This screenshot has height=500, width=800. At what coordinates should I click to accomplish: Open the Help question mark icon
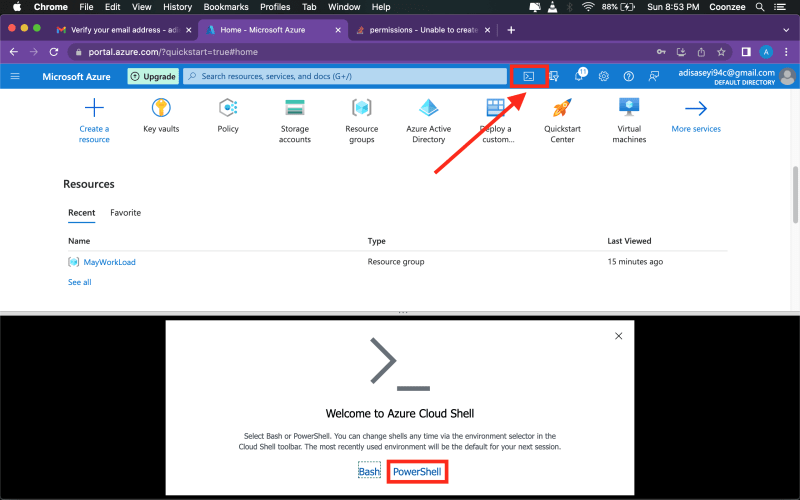pos(629,77)
